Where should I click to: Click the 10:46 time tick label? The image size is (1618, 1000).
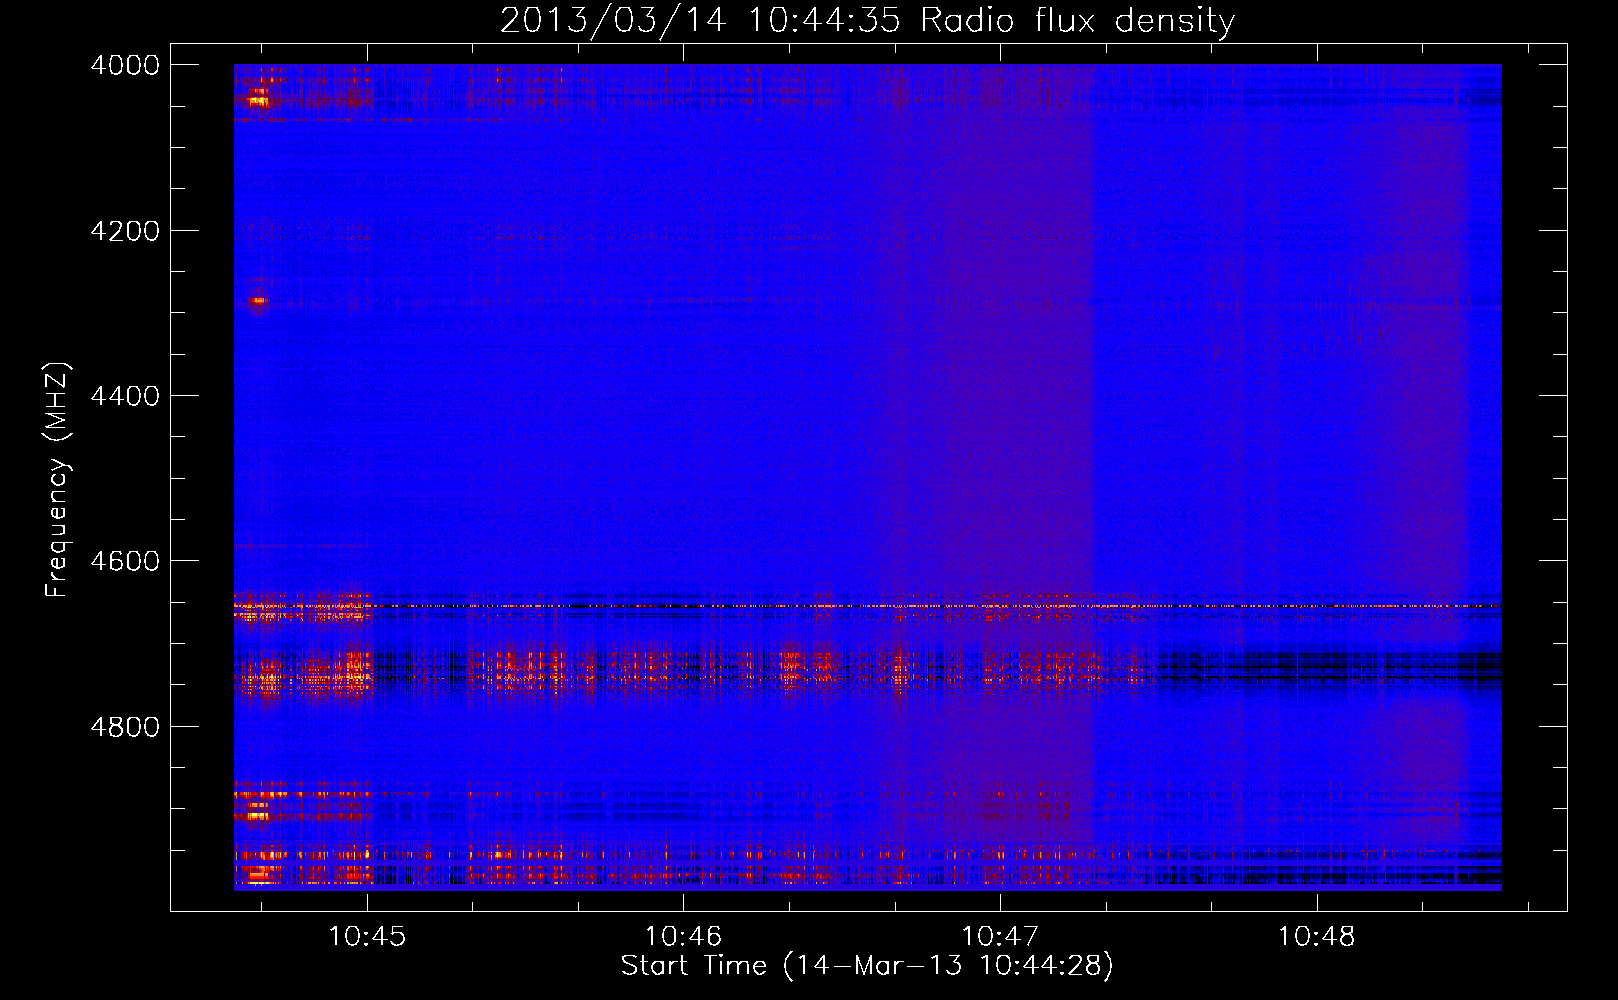[x=683, y=937]
